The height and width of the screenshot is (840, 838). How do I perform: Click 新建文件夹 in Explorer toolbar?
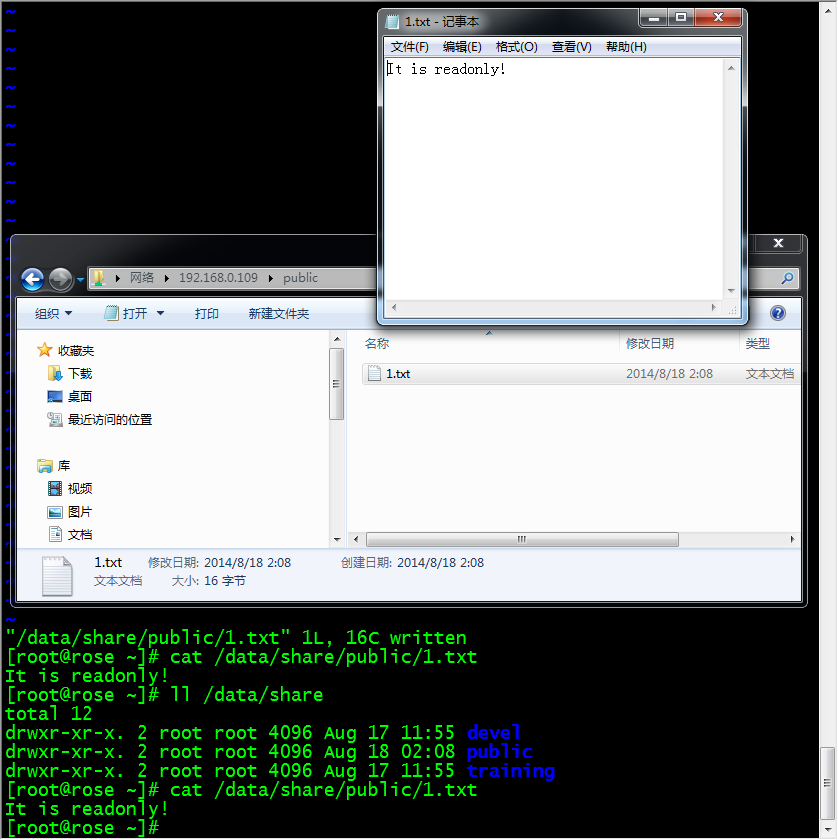tap(279, 313)
